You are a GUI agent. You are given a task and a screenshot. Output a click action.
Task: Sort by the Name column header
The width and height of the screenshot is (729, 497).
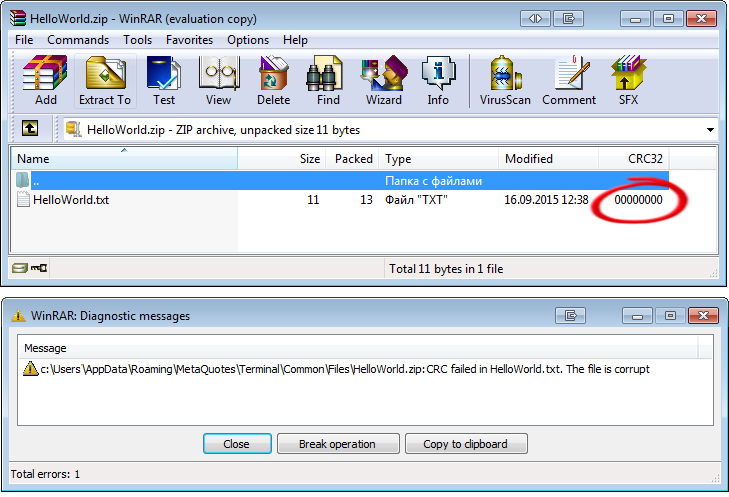[x=124, y=159]
